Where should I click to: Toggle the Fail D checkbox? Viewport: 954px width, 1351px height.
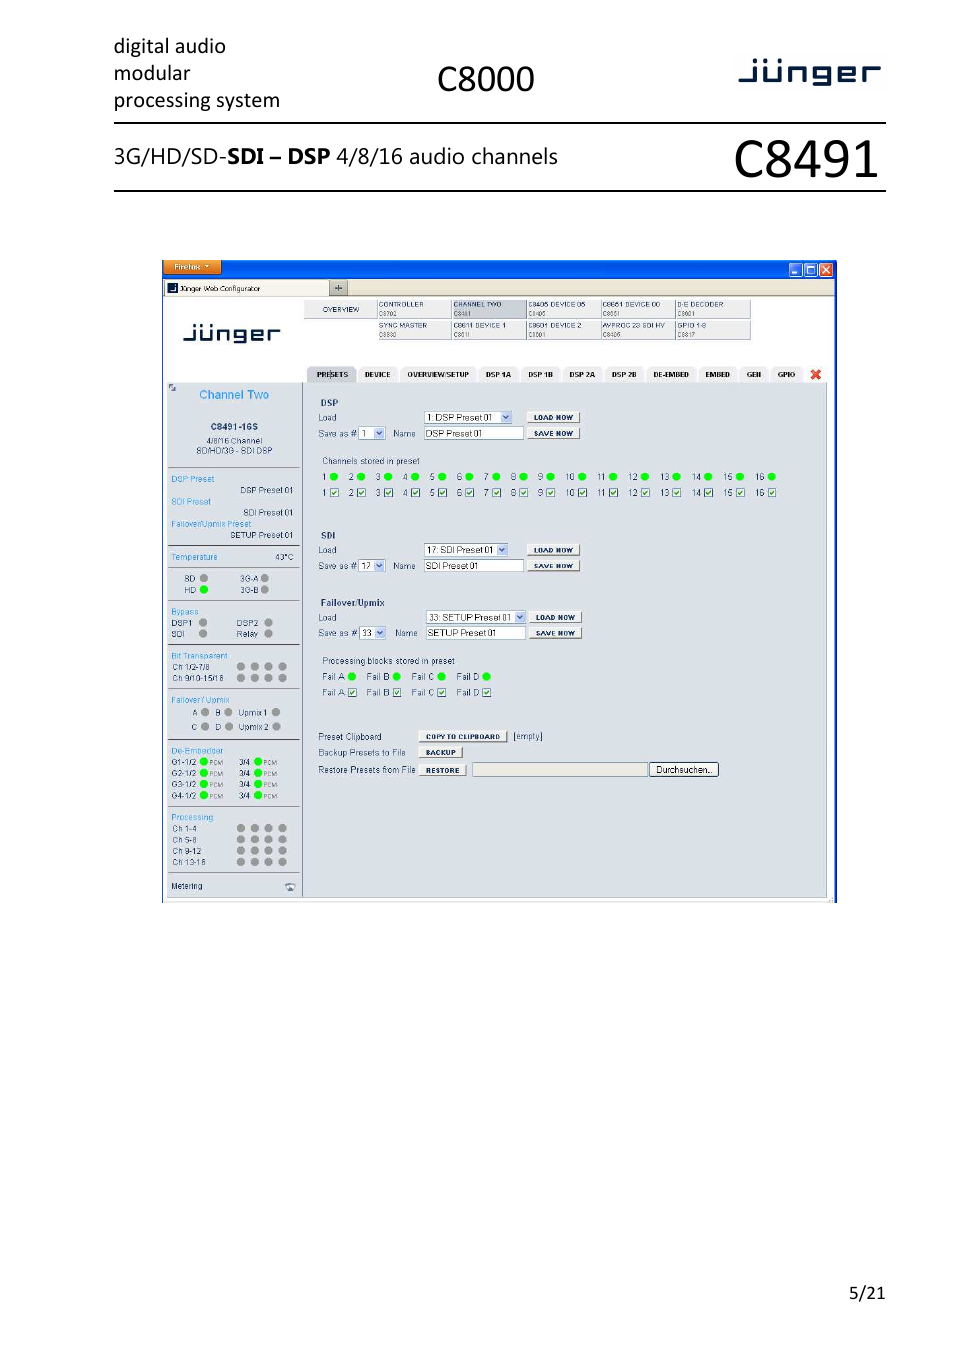pos(487,693)
